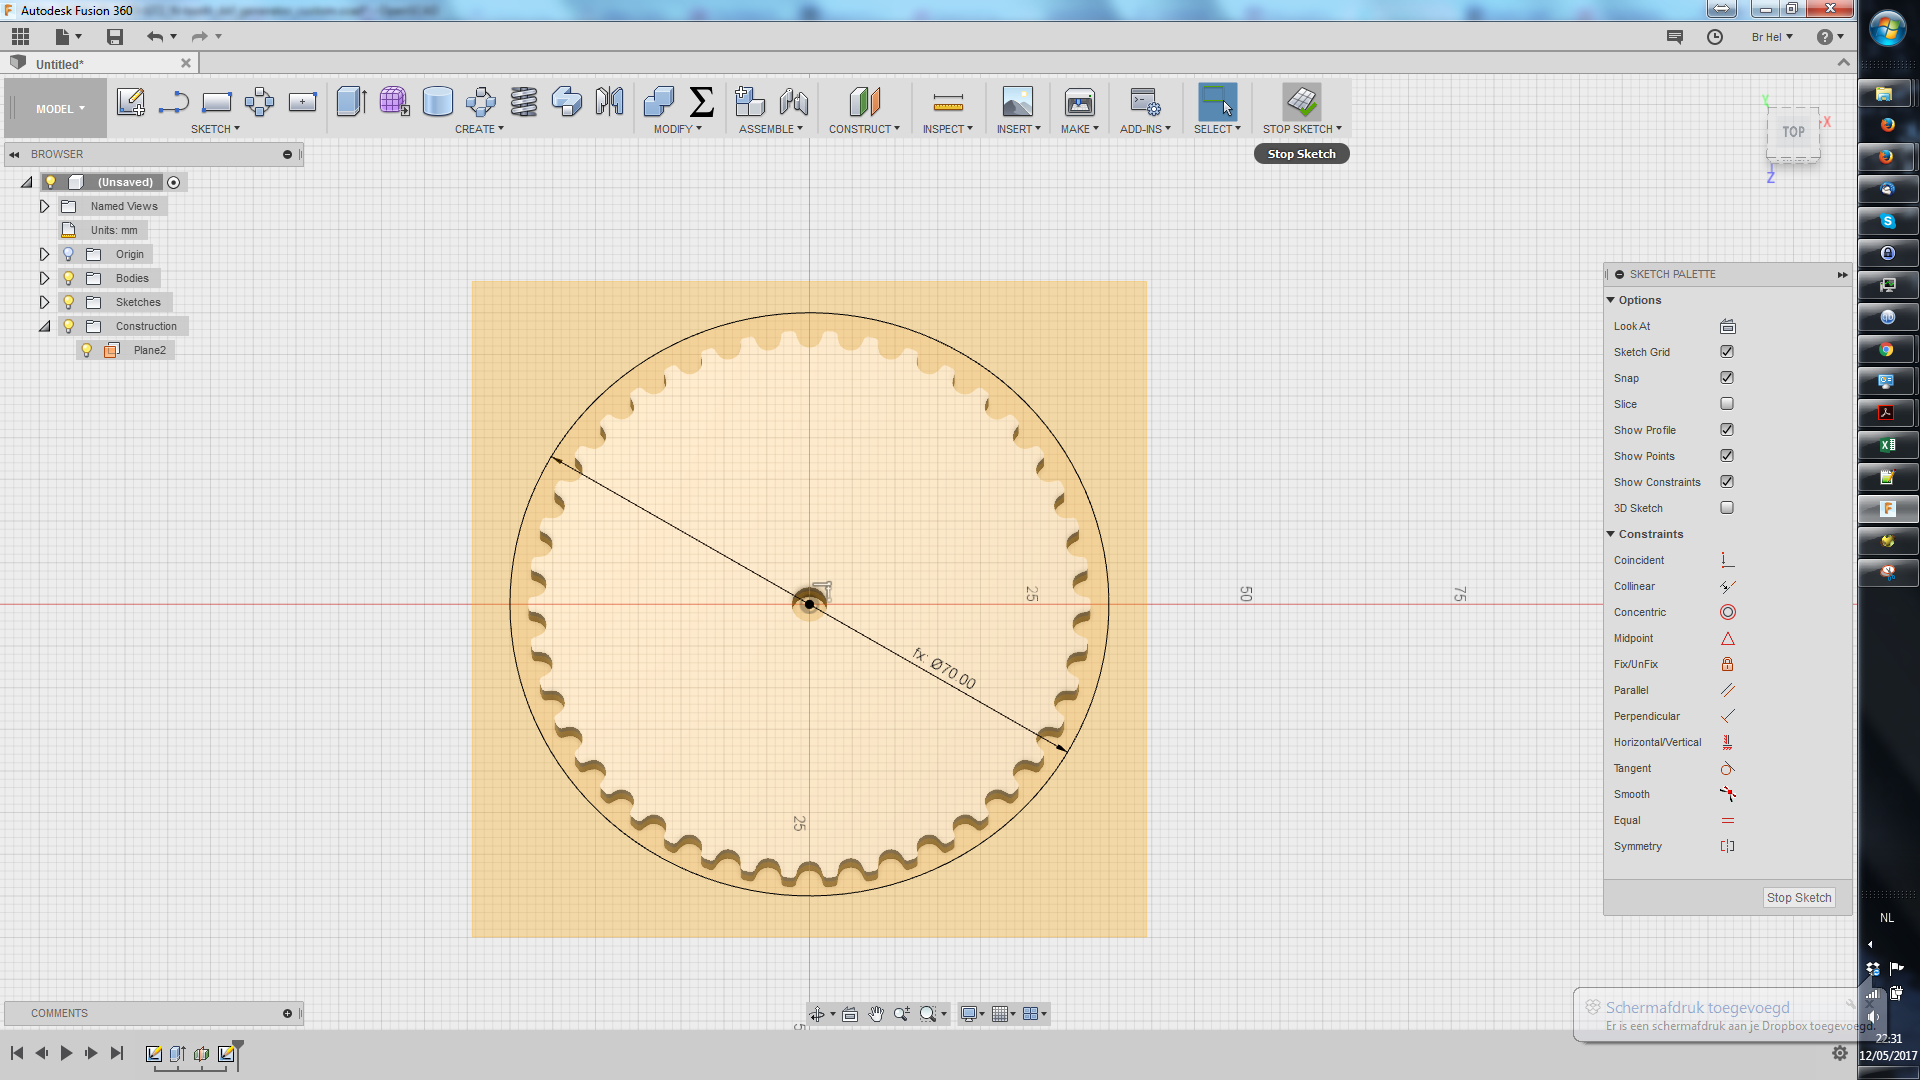Open the ASSEMBLE menu
This screenshot has width=1920, height=1080.
pos(770,129)
